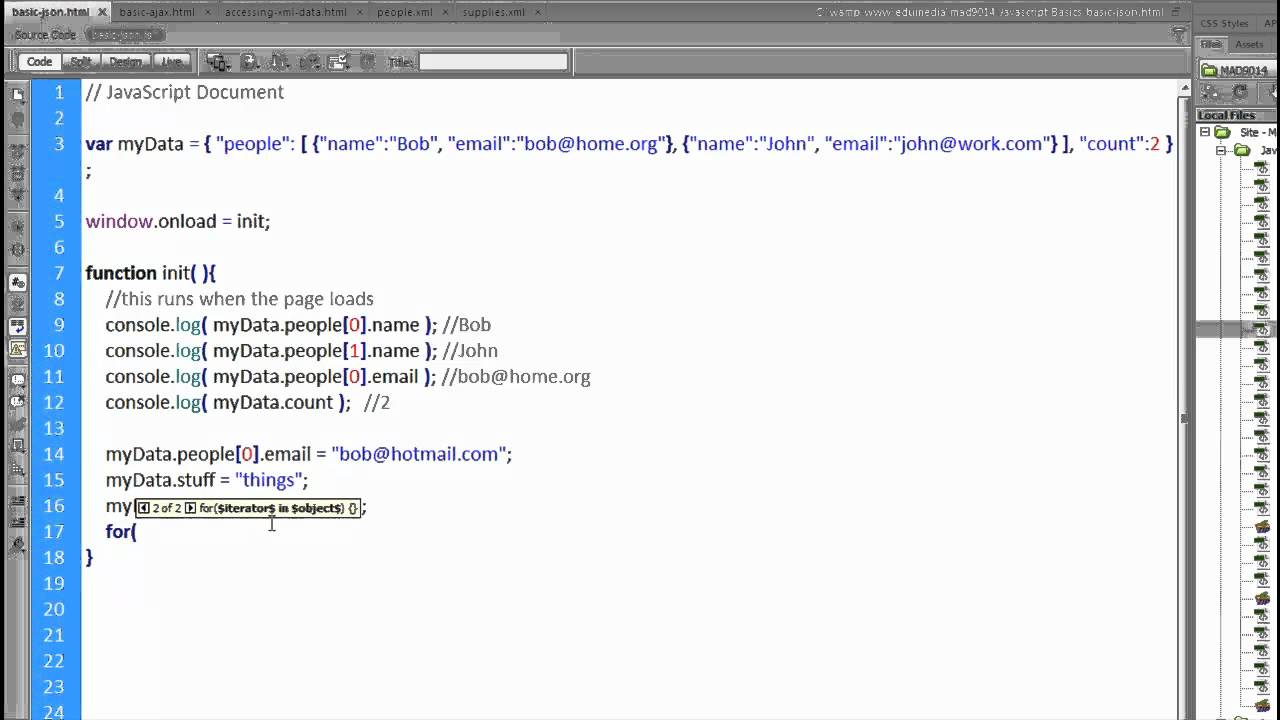Click the Source Code button
1280x720 pixels.
45,35
